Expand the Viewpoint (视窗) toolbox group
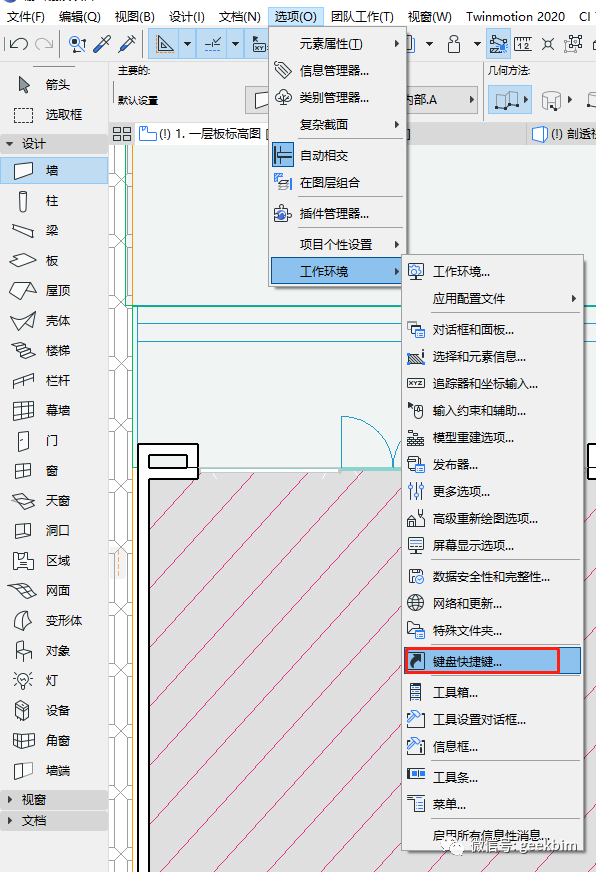 9,800
